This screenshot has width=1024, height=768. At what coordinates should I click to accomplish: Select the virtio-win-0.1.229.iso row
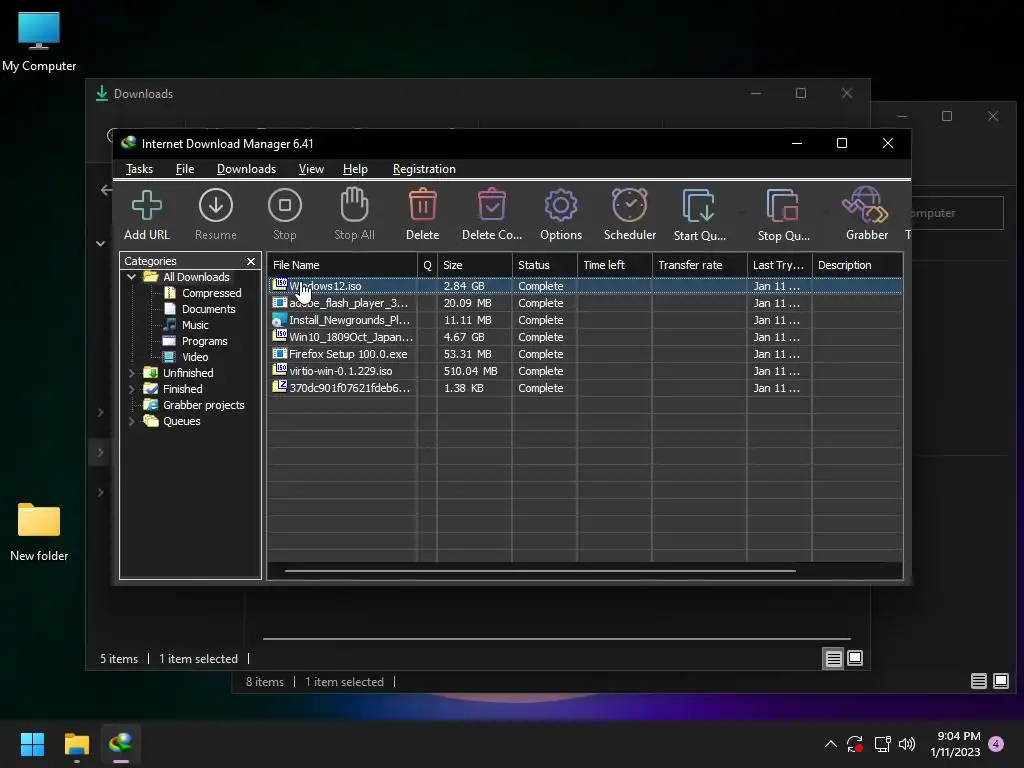tap(585, 371)
